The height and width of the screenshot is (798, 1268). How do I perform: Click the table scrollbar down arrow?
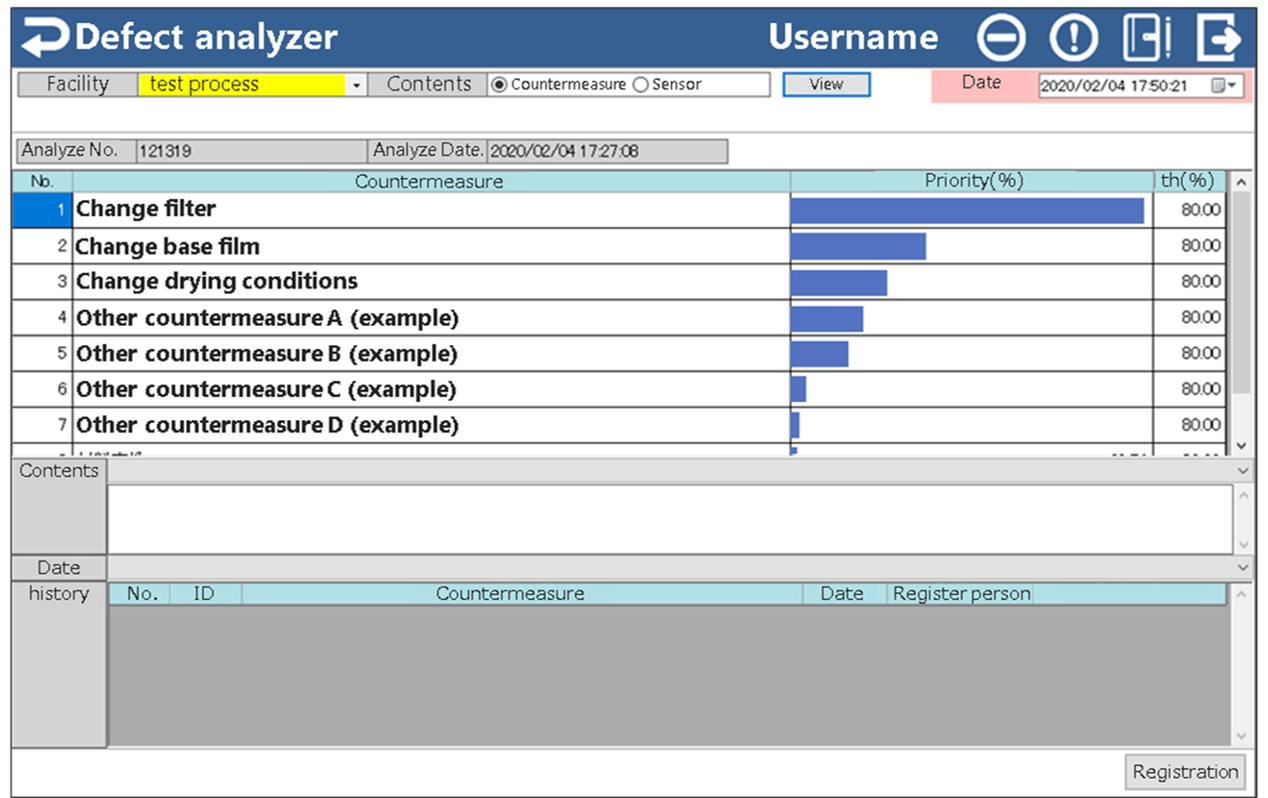1241,446
